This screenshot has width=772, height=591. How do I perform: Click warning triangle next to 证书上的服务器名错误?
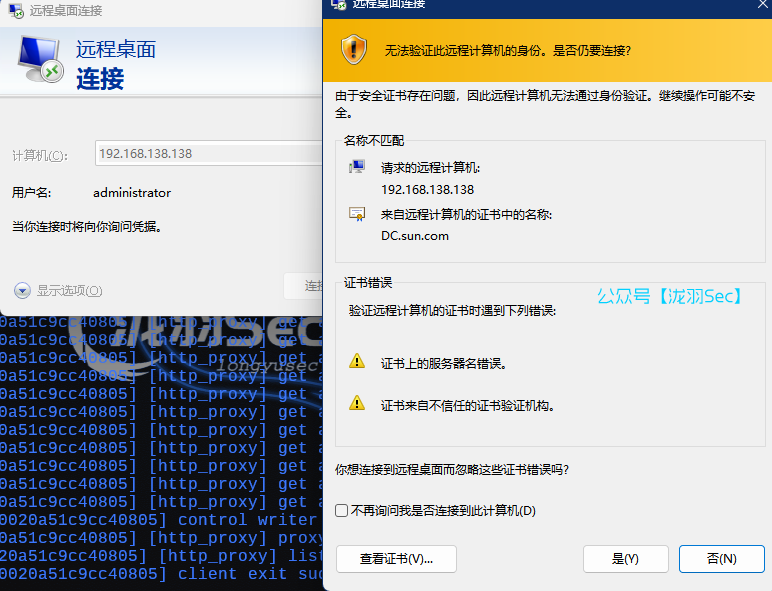coord(357,363)
